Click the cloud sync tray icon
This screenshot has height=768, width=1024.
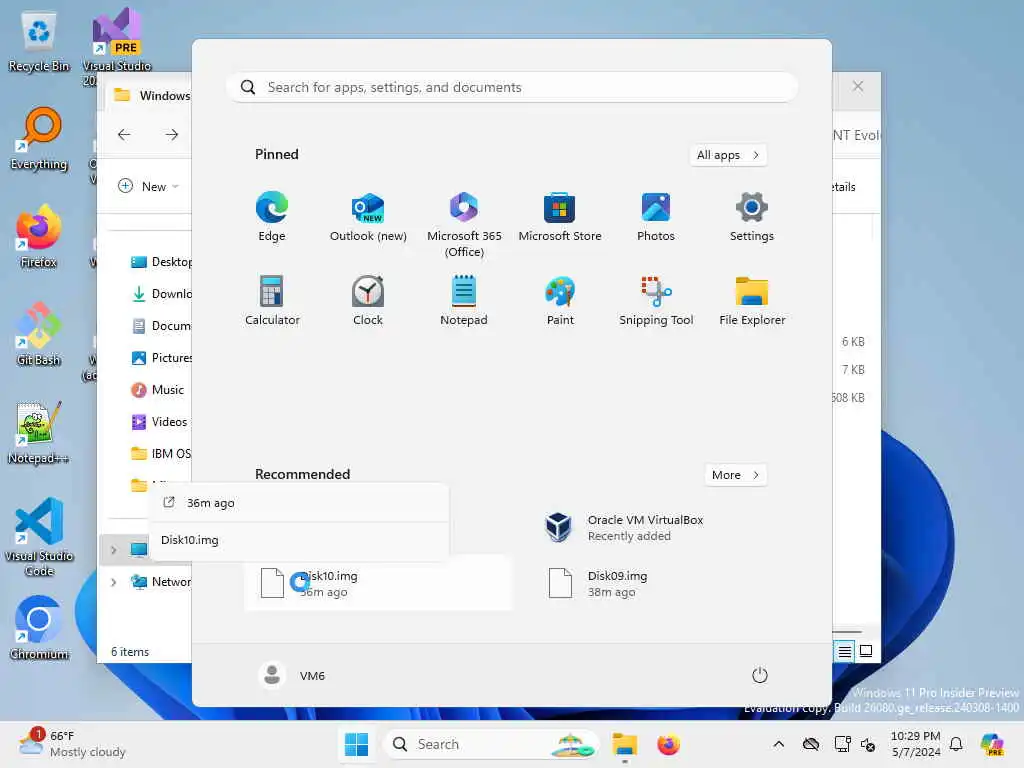pyautogui.click(x=811, y=744)
